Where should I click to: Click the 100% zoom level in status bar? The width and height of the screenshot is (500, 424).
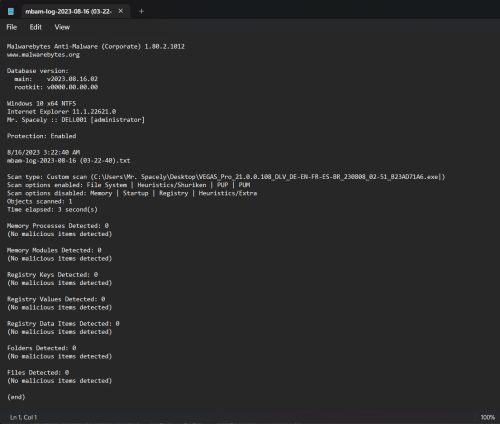pos(488,417)
